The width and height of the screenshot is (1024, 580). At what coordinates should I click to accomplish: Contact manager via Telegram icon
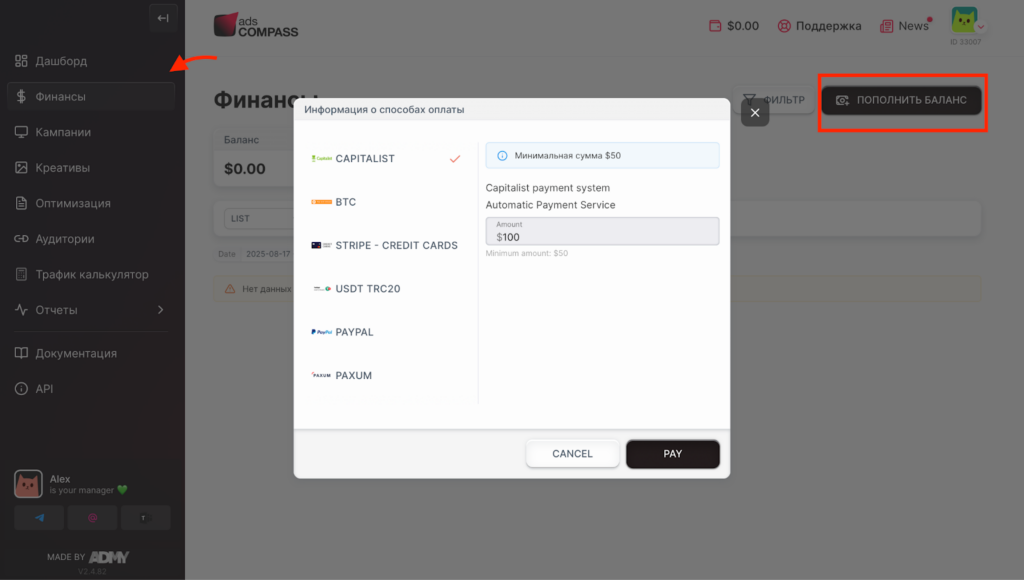(39, 518)
